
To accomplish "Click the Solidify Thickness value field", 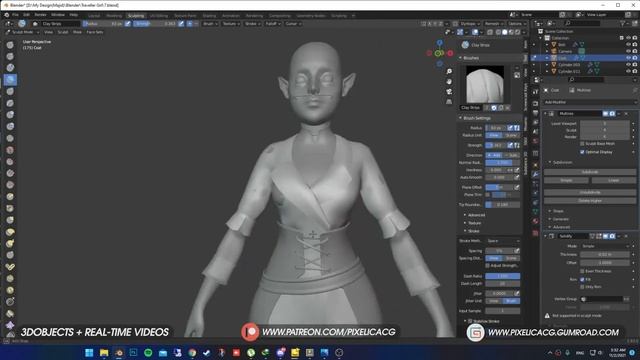I will (x=604, y=254).
